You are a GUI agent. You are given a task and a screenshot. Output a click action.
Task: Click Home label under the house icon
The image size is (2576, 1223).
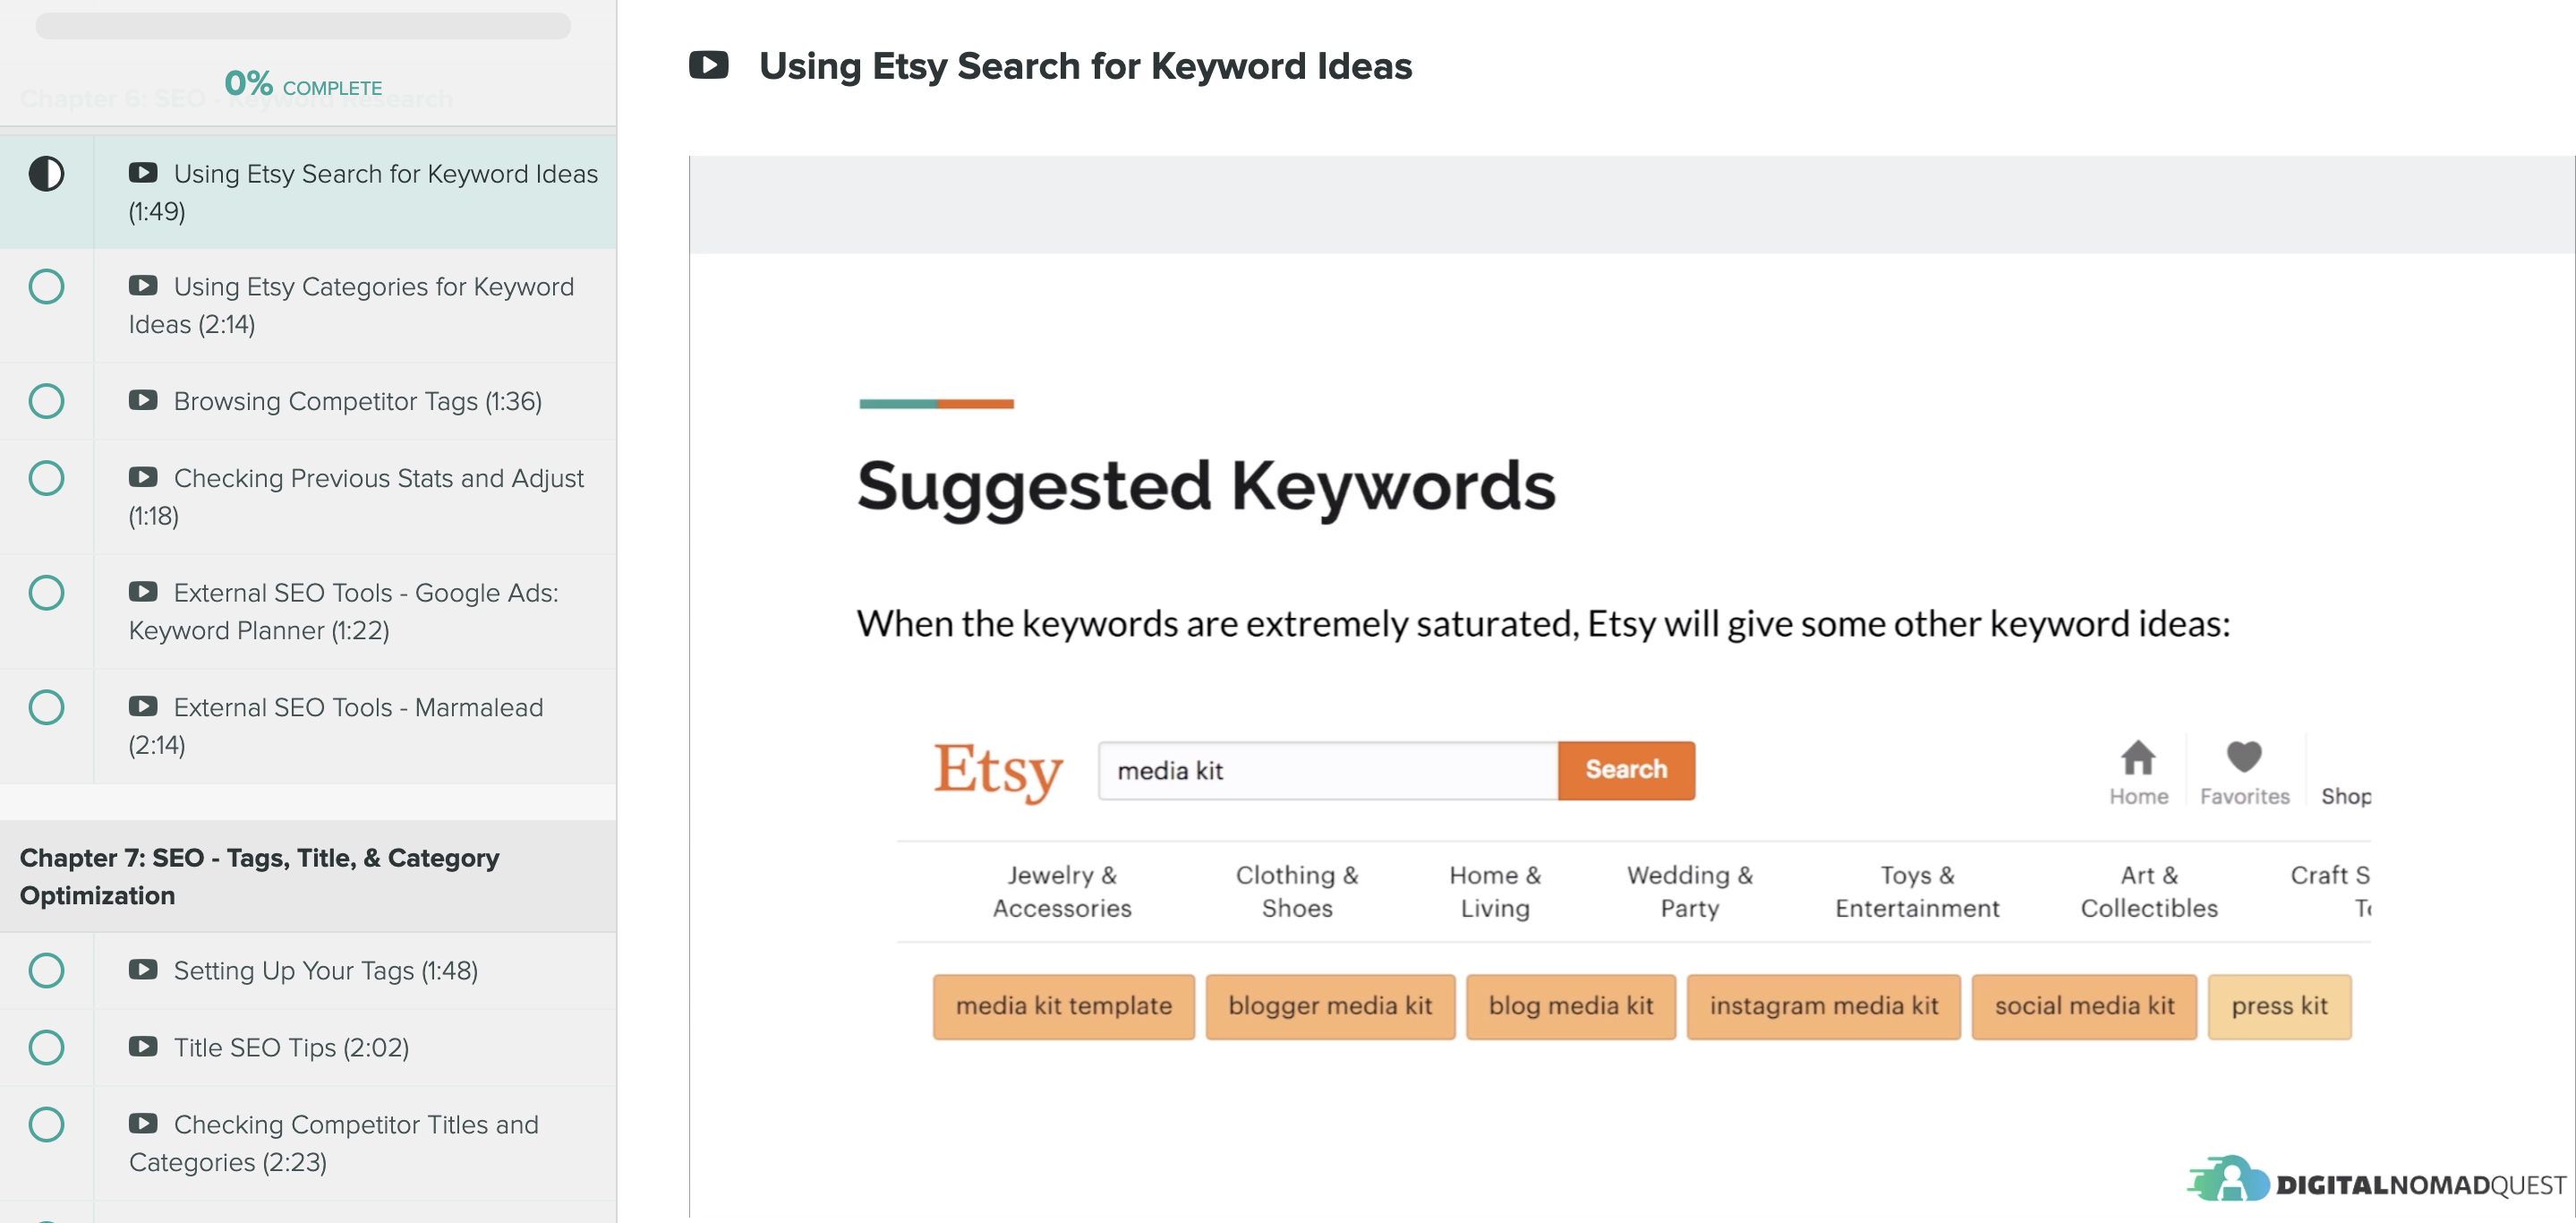click(x=2138, y=796)
